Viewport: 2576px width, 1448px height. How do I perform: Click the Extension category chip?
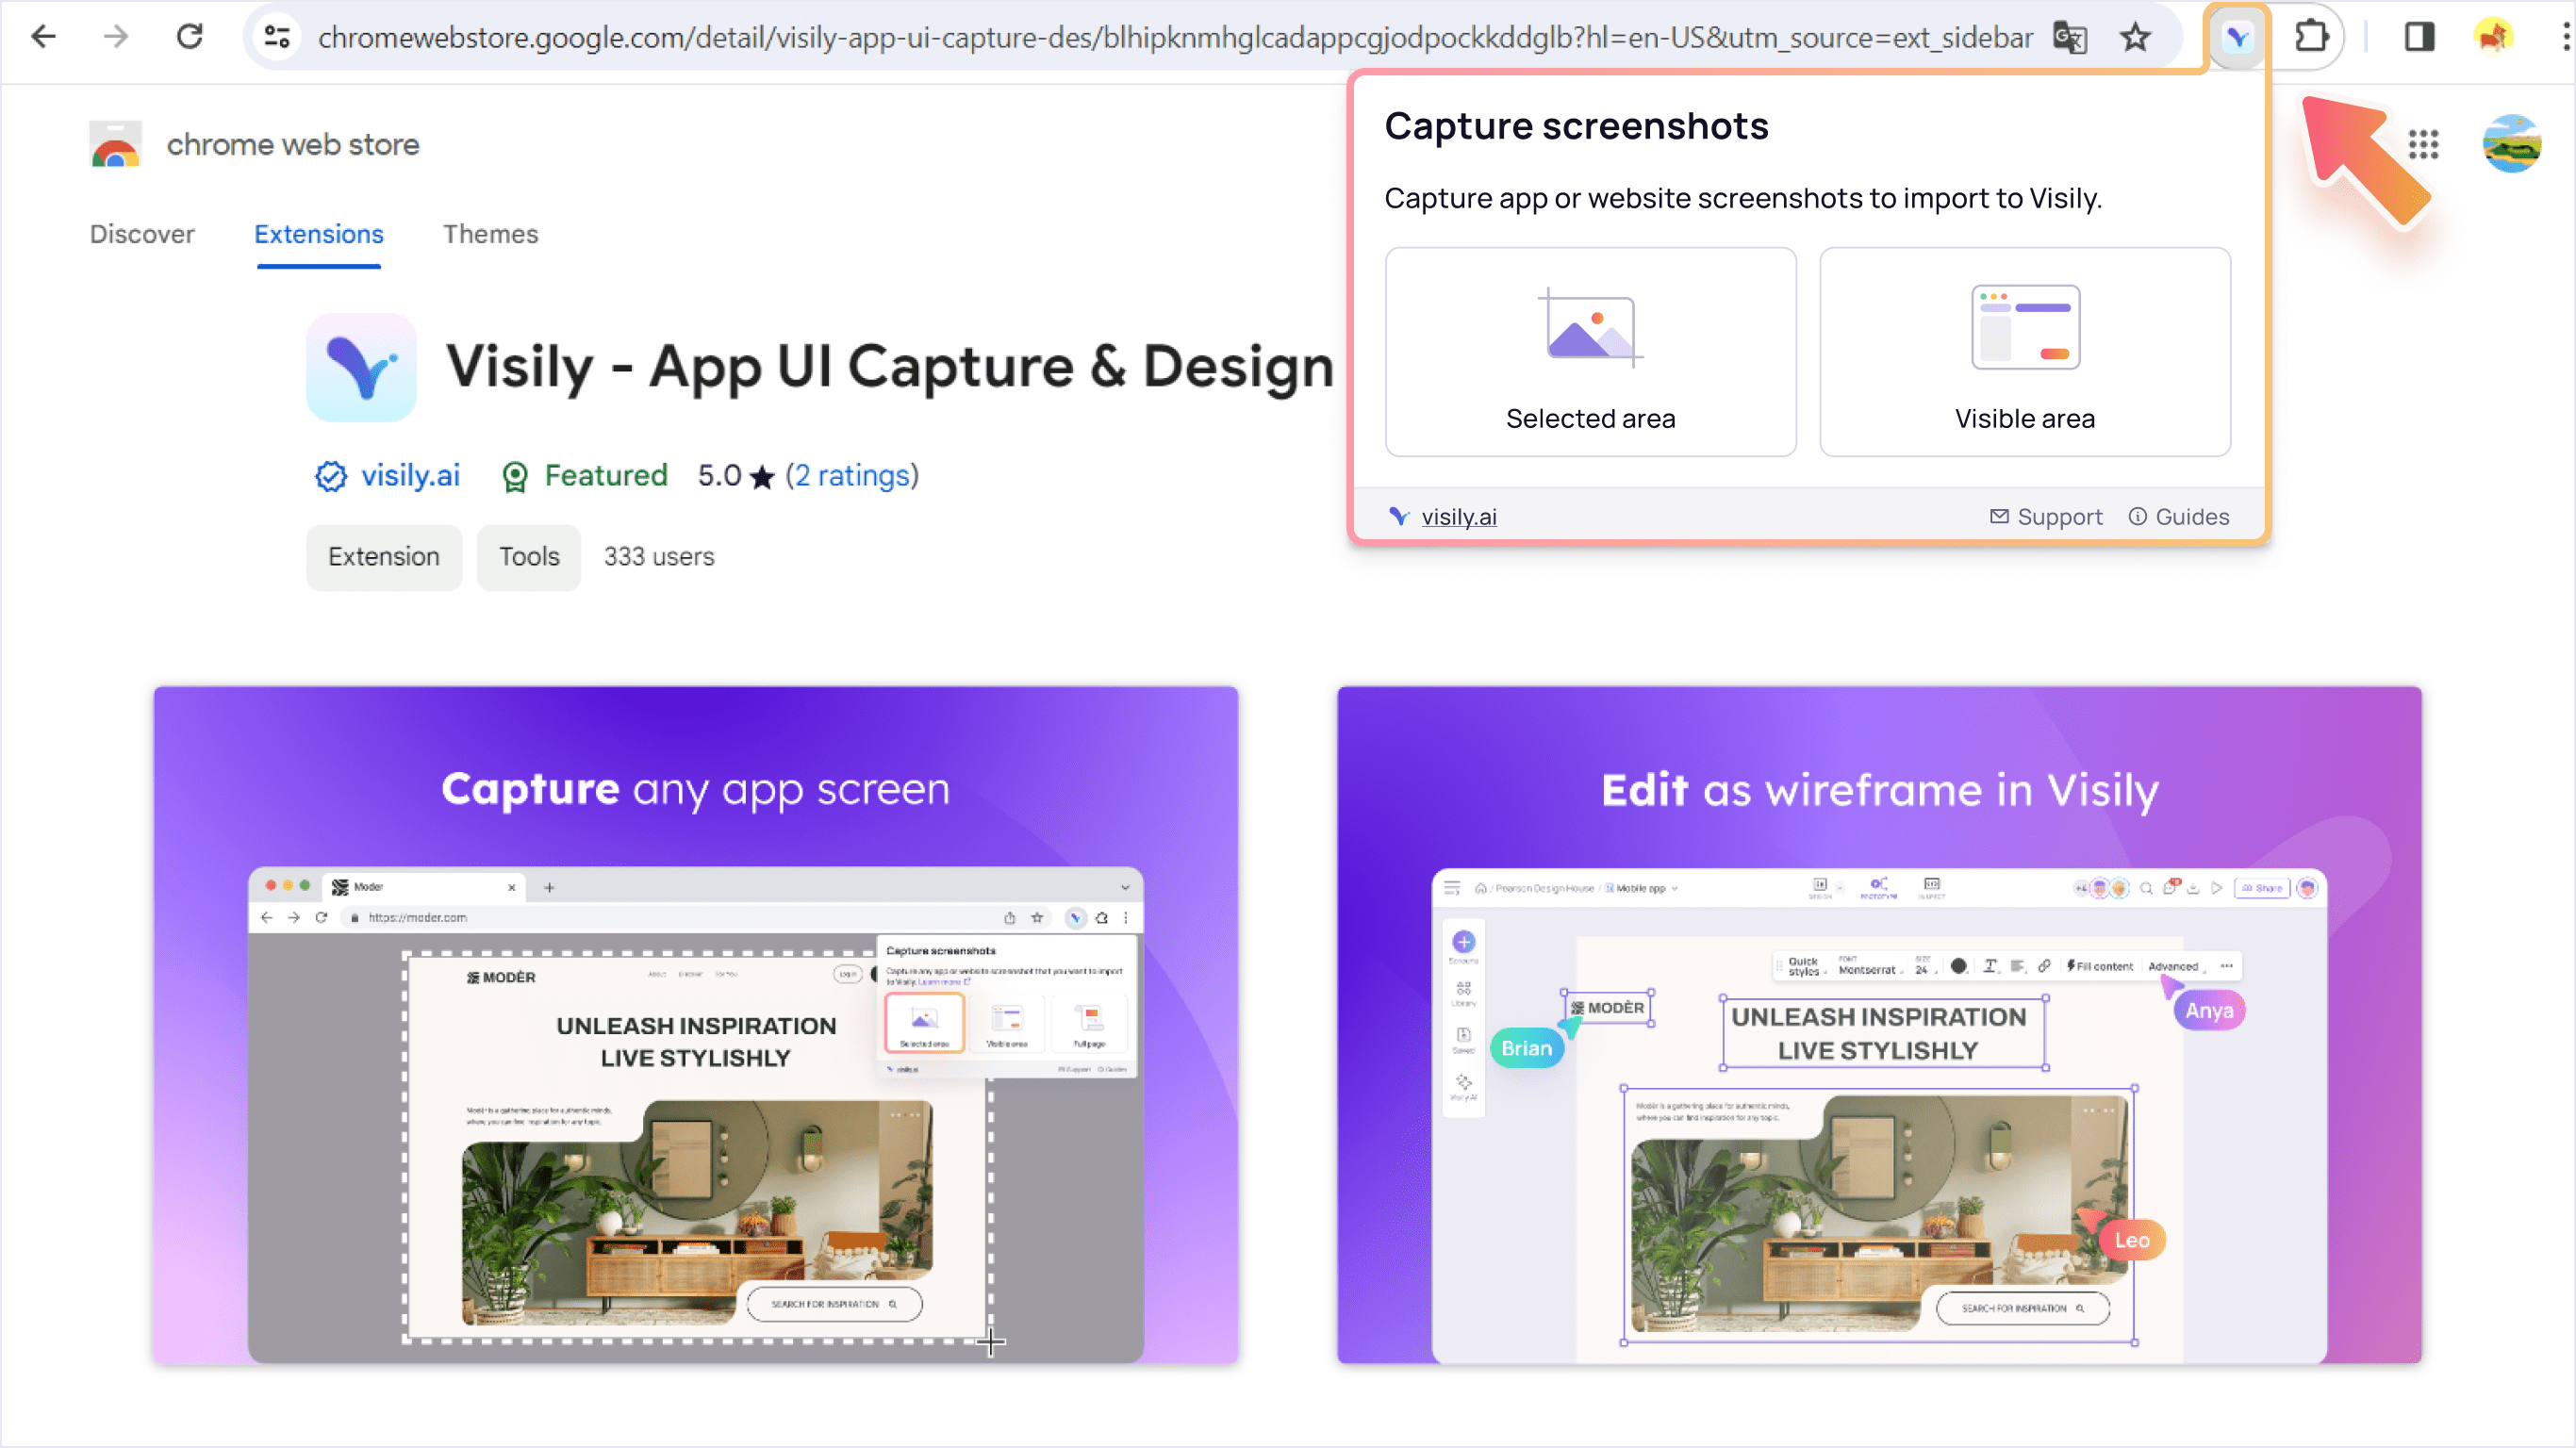(384, 557)
